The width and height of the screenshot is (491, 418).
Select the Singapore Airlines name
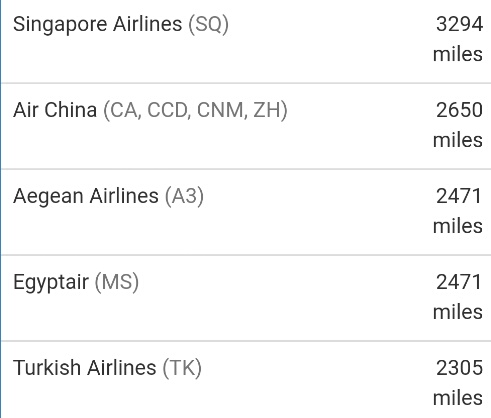coord(98,25)
